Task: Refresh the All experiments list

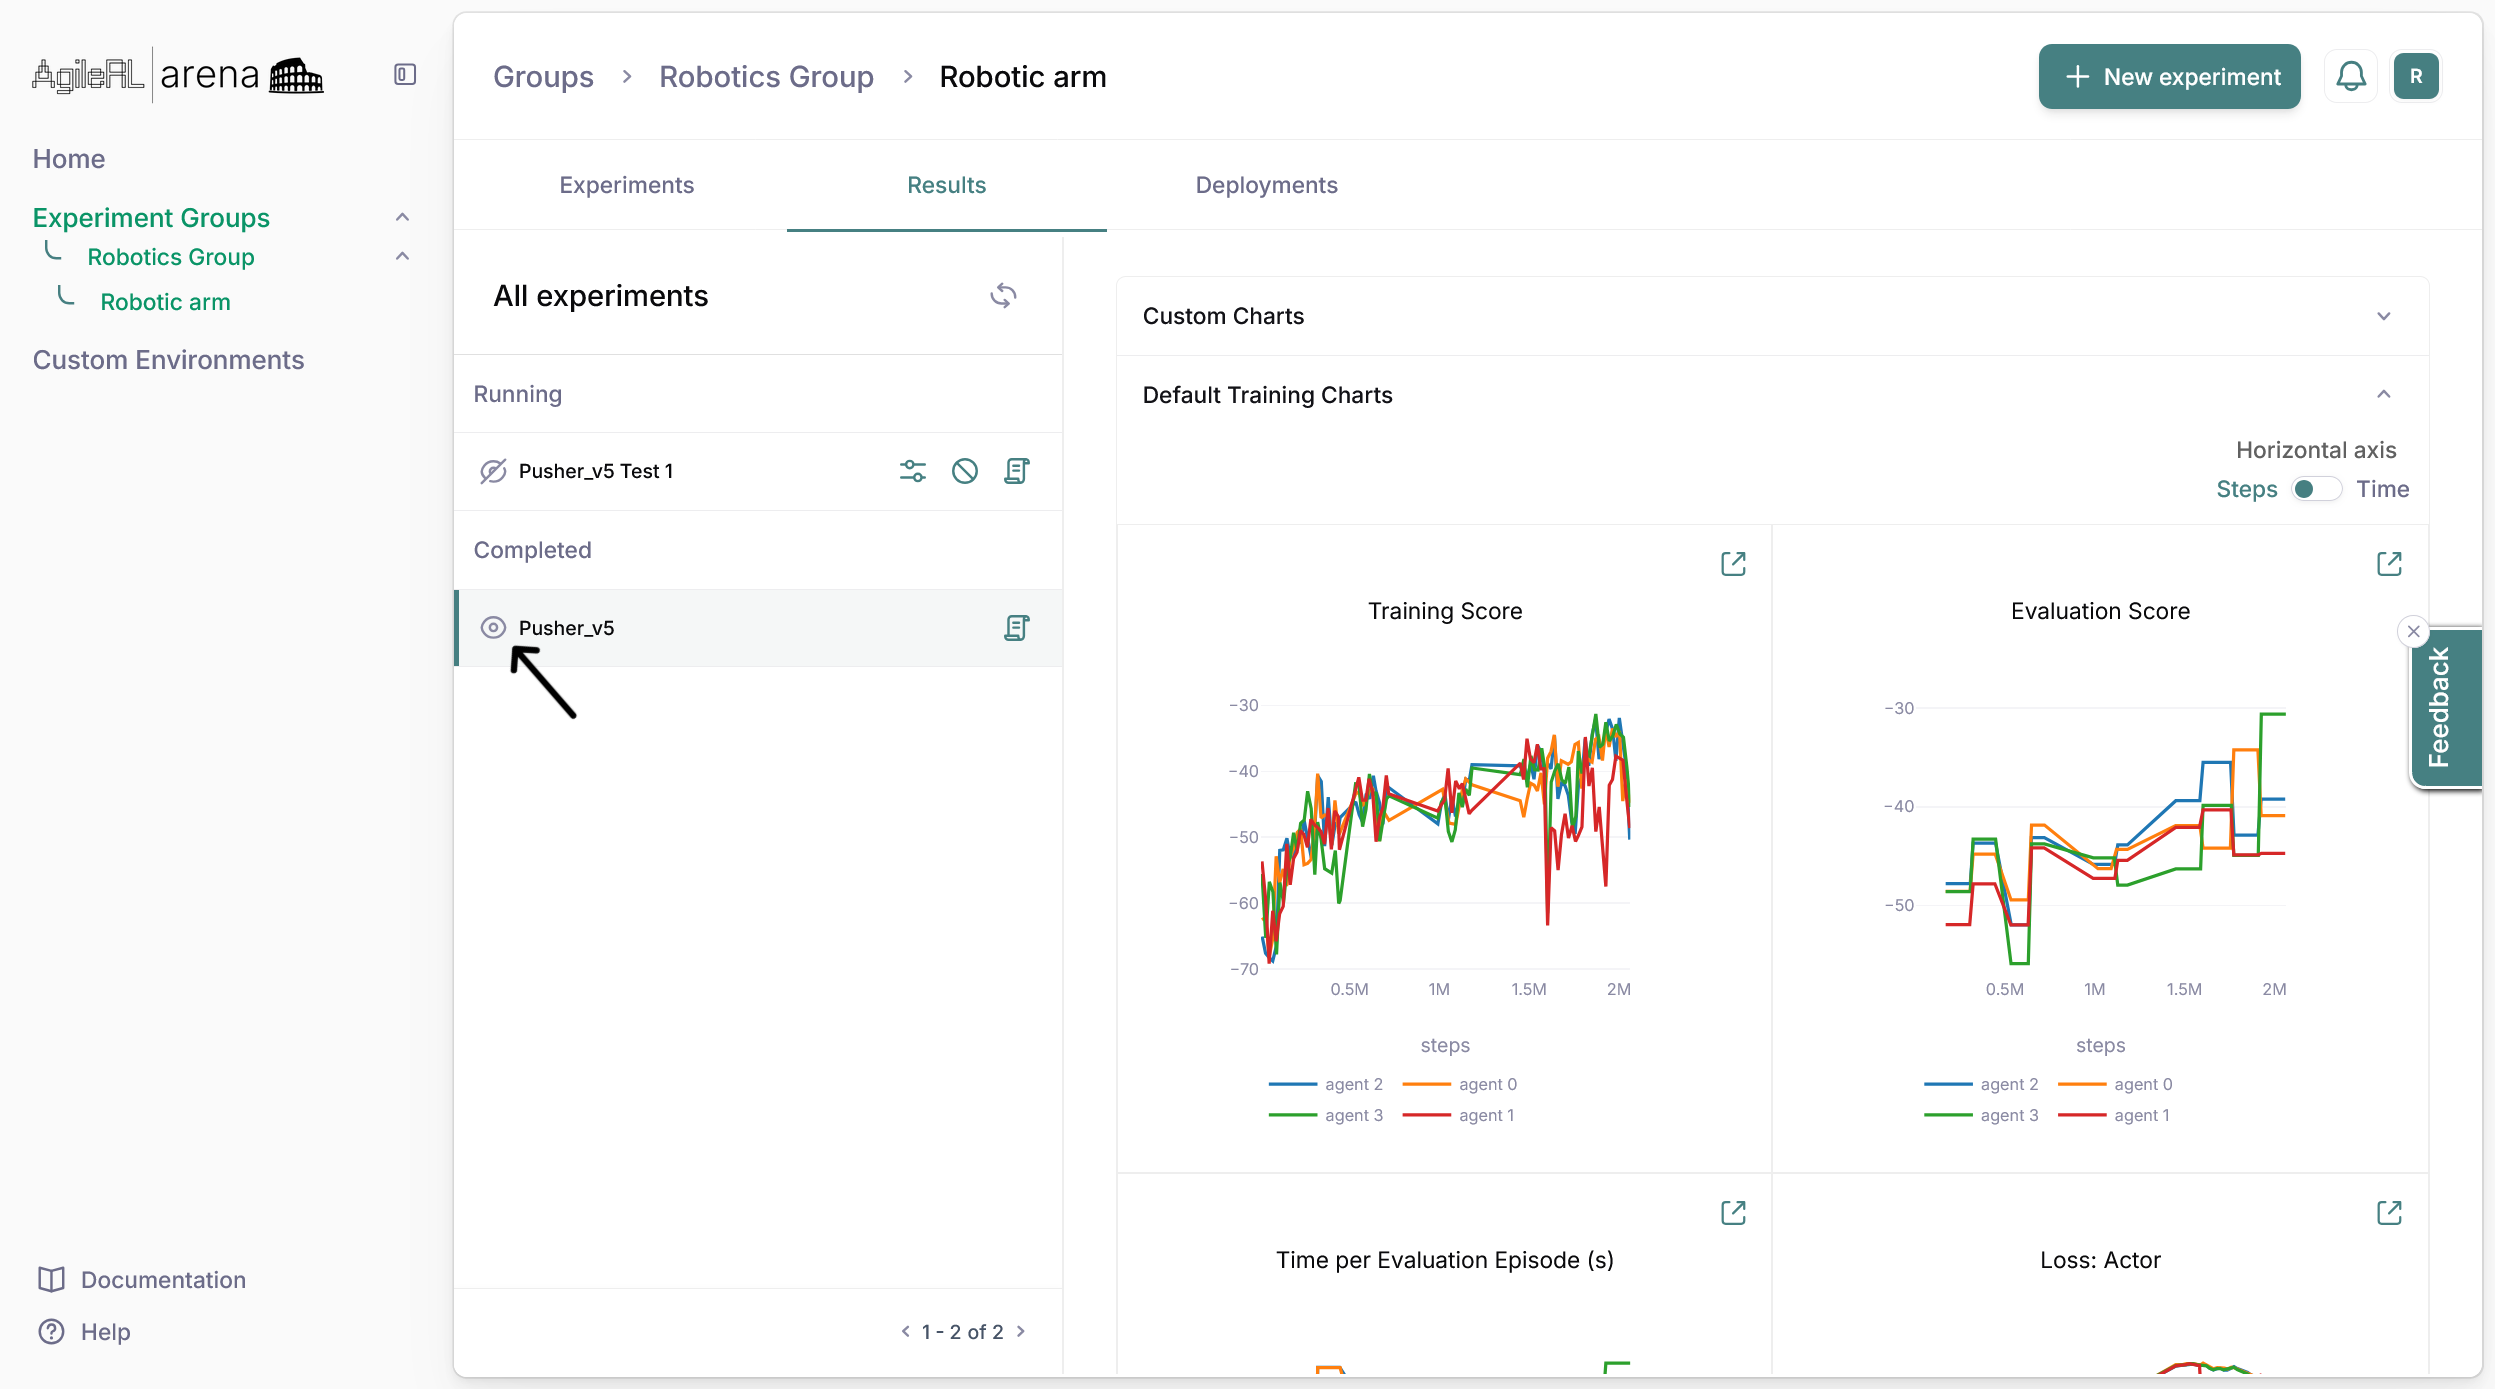Action: (x=1003, y=296)
